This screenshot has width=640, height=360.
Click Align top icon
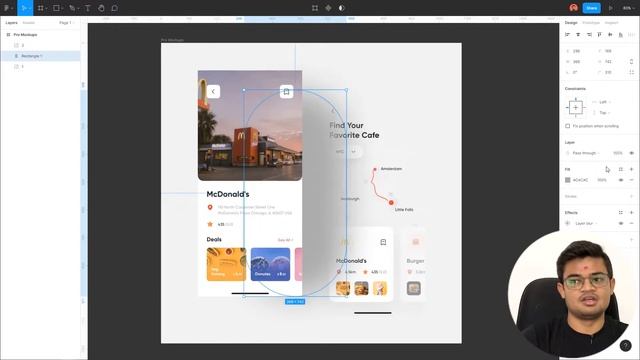[599, 35]
